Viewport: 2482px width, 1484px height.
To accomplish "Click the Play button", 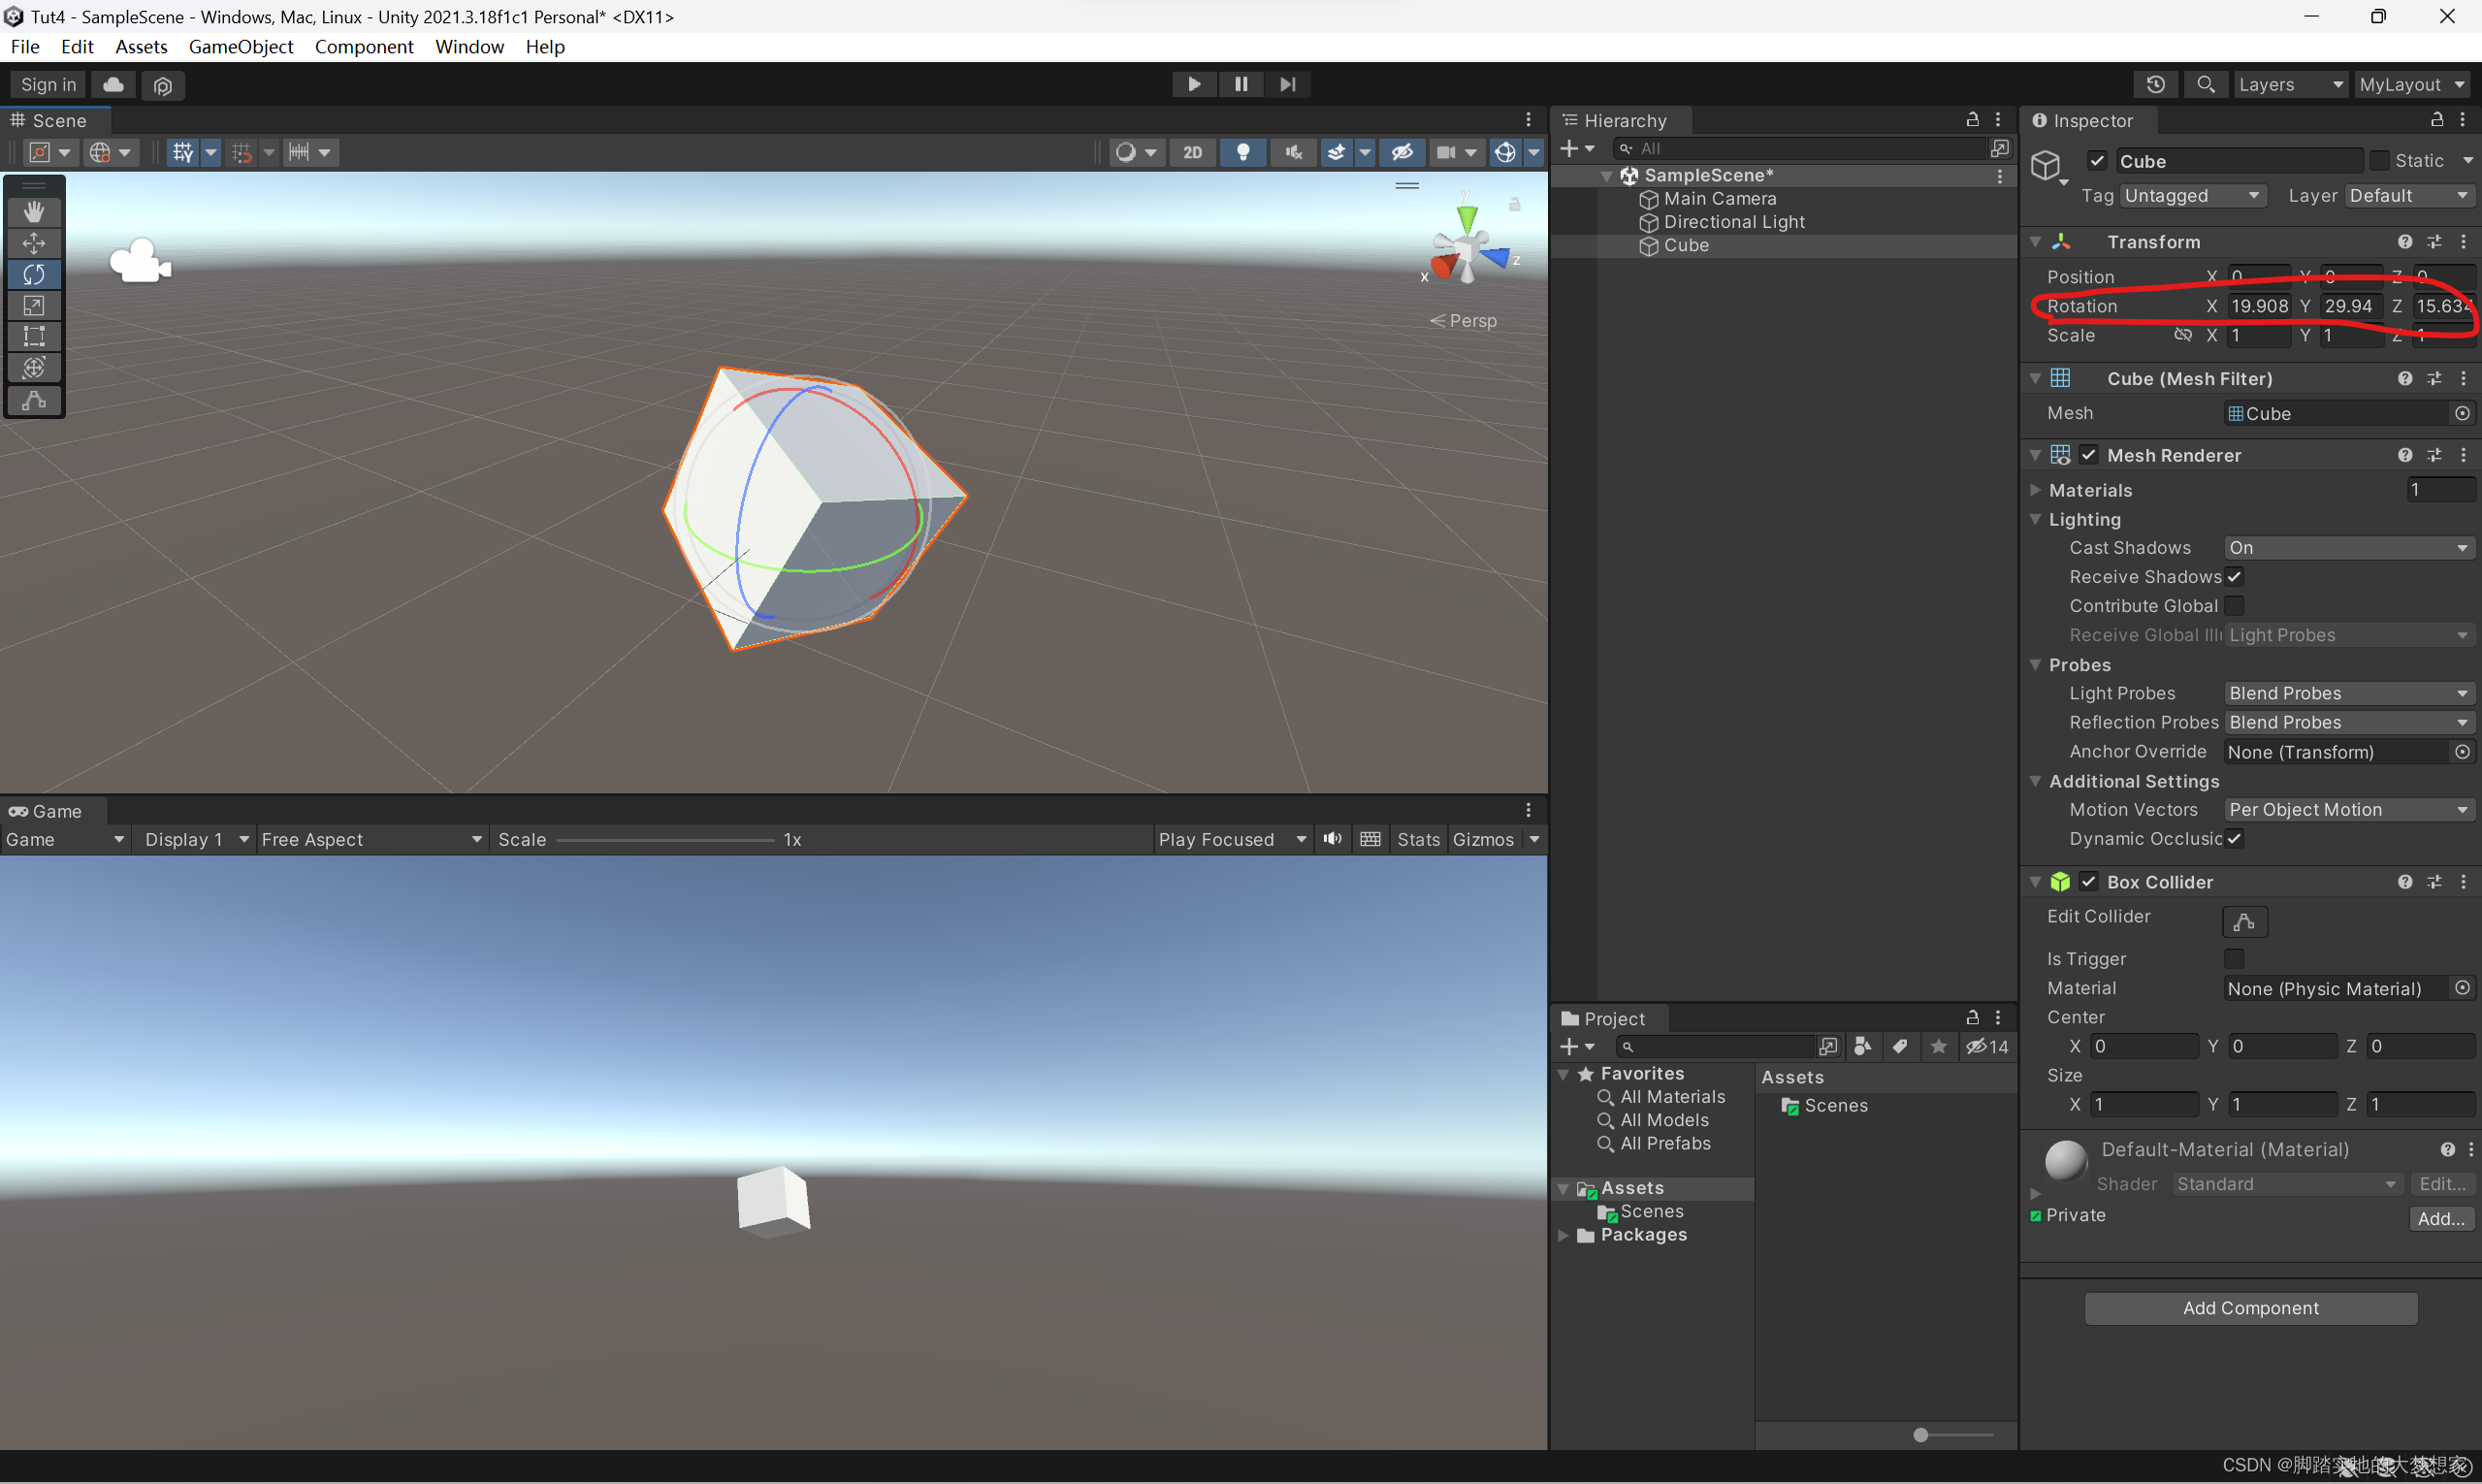I will [1194, 84].
